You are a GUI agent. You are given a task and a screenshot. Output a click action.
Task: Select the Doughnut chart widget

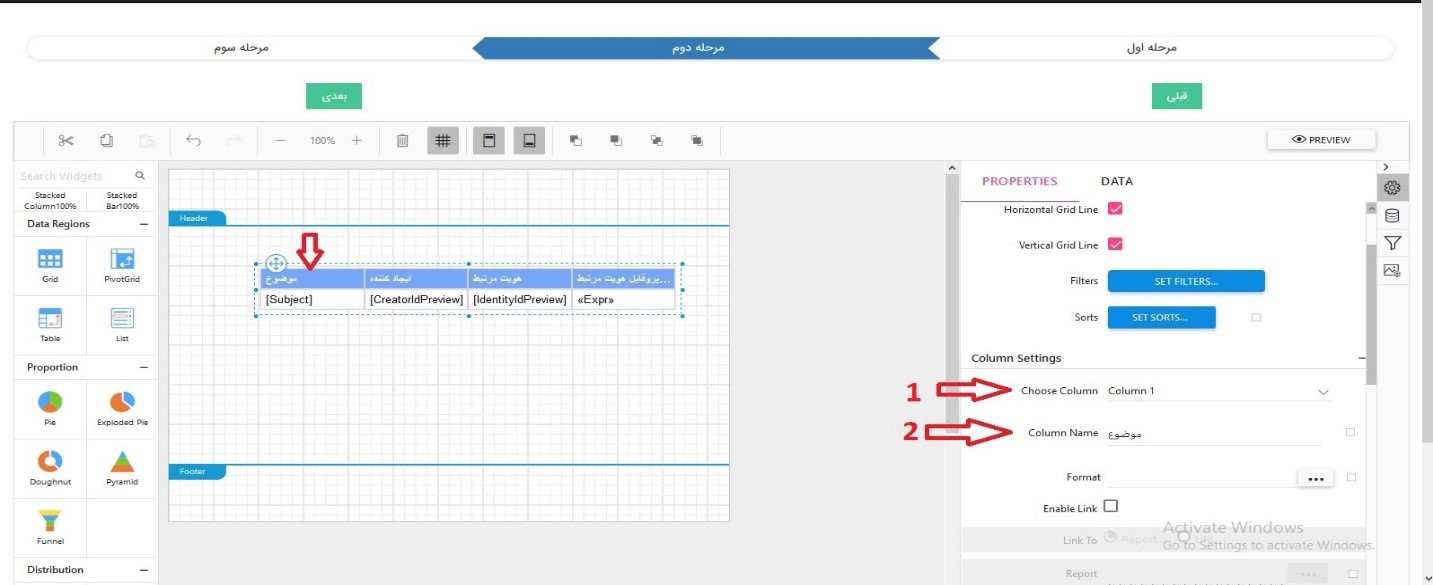[x=50, y=467]
